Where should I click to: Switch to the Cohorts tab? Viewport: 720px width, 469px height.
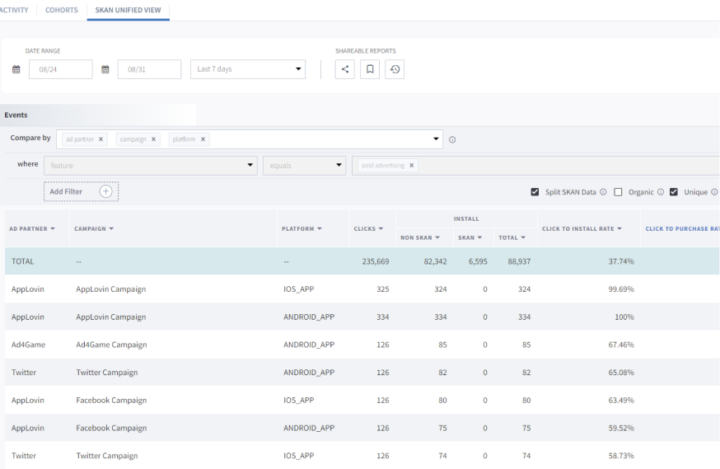61,10
